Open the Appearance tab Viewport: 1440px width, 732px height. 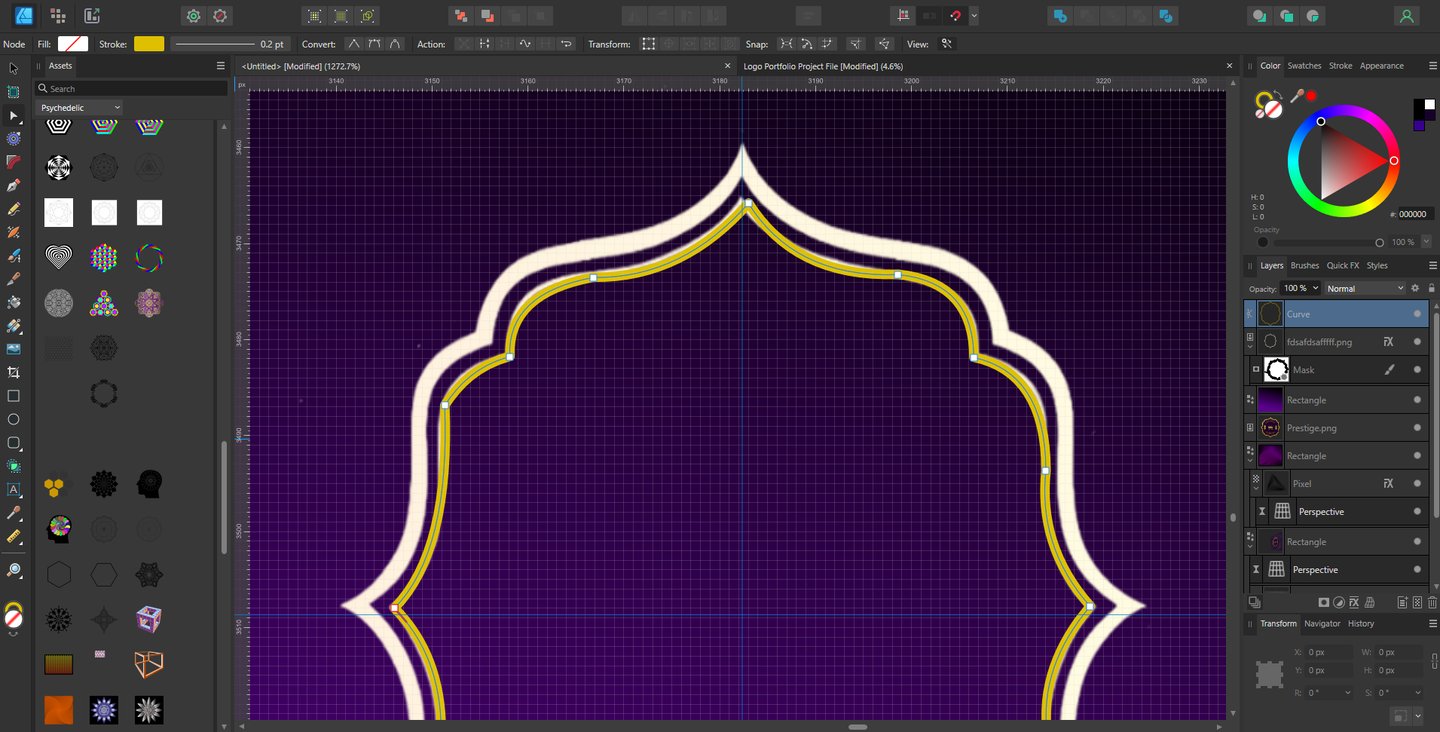(1381, 66)
